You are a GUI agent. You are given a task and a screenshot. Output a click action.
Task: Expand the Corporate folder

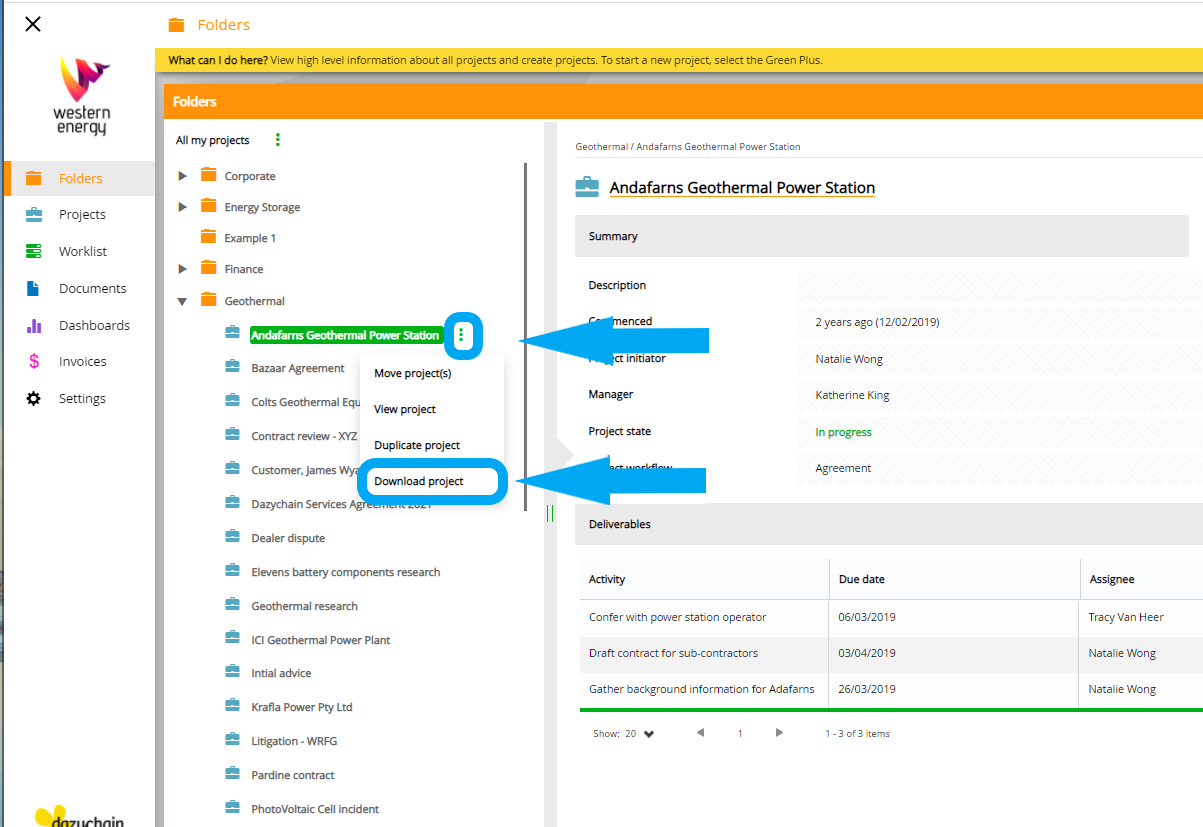182,176
